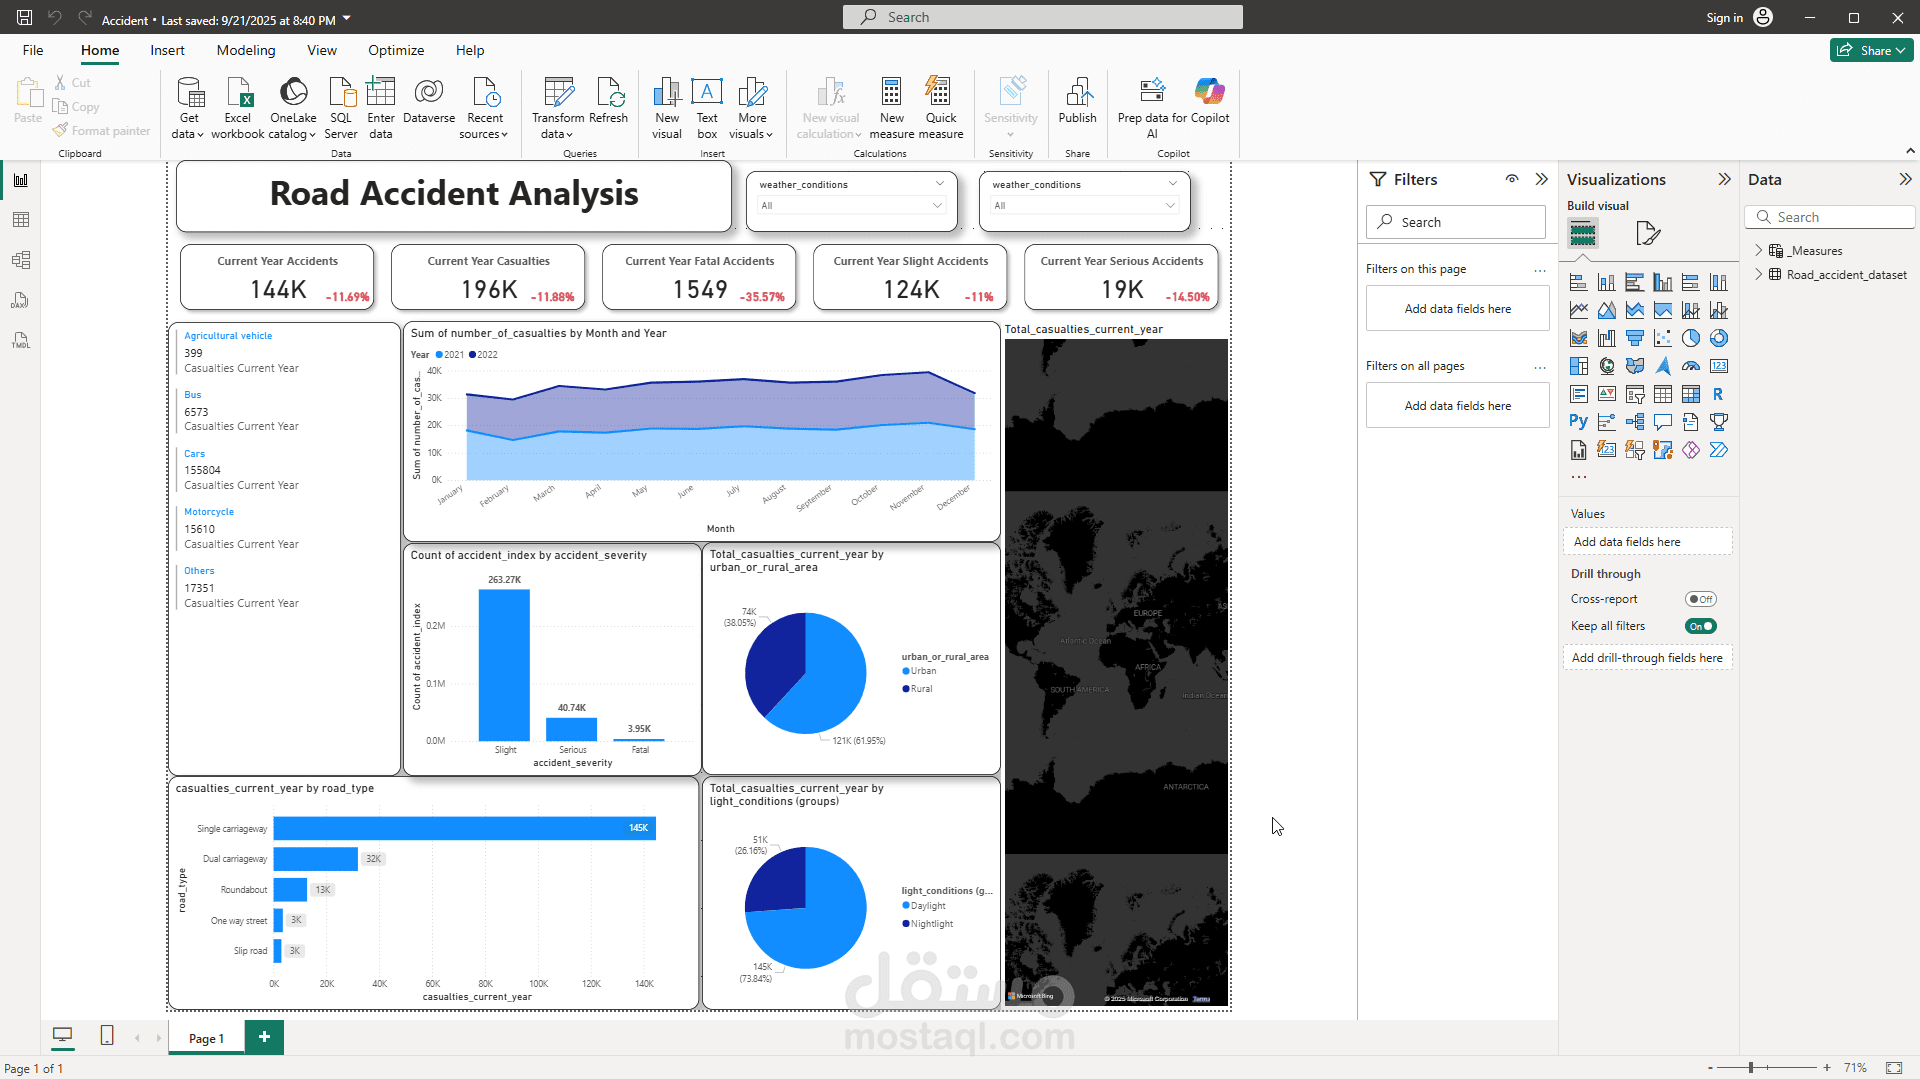The image size is (1920, 1079).
Task: Click the Enter data icon
Action: click(380, 91)
